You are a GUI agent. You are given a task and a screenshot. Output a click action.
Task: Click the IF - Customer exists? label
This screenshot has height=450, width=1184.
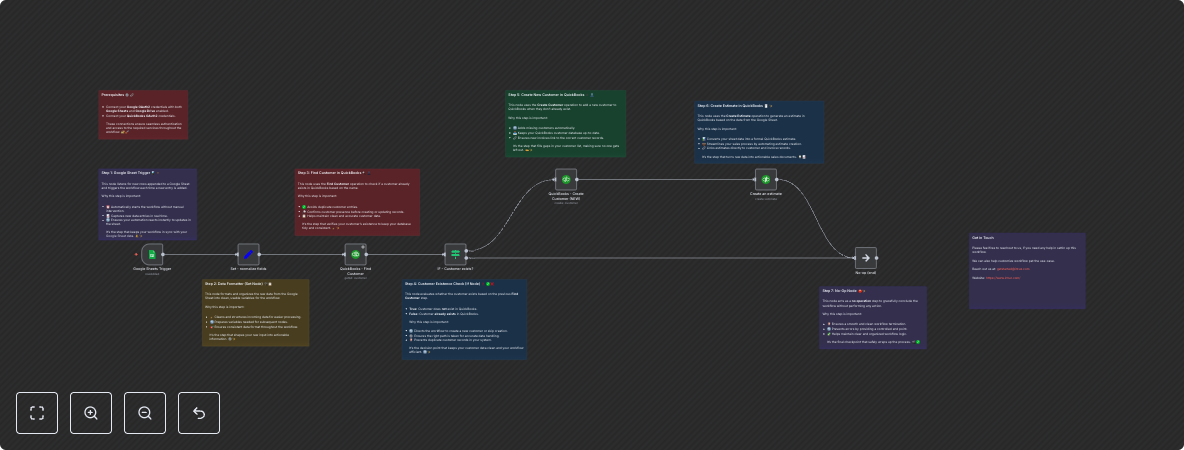[x=455, y=269]
